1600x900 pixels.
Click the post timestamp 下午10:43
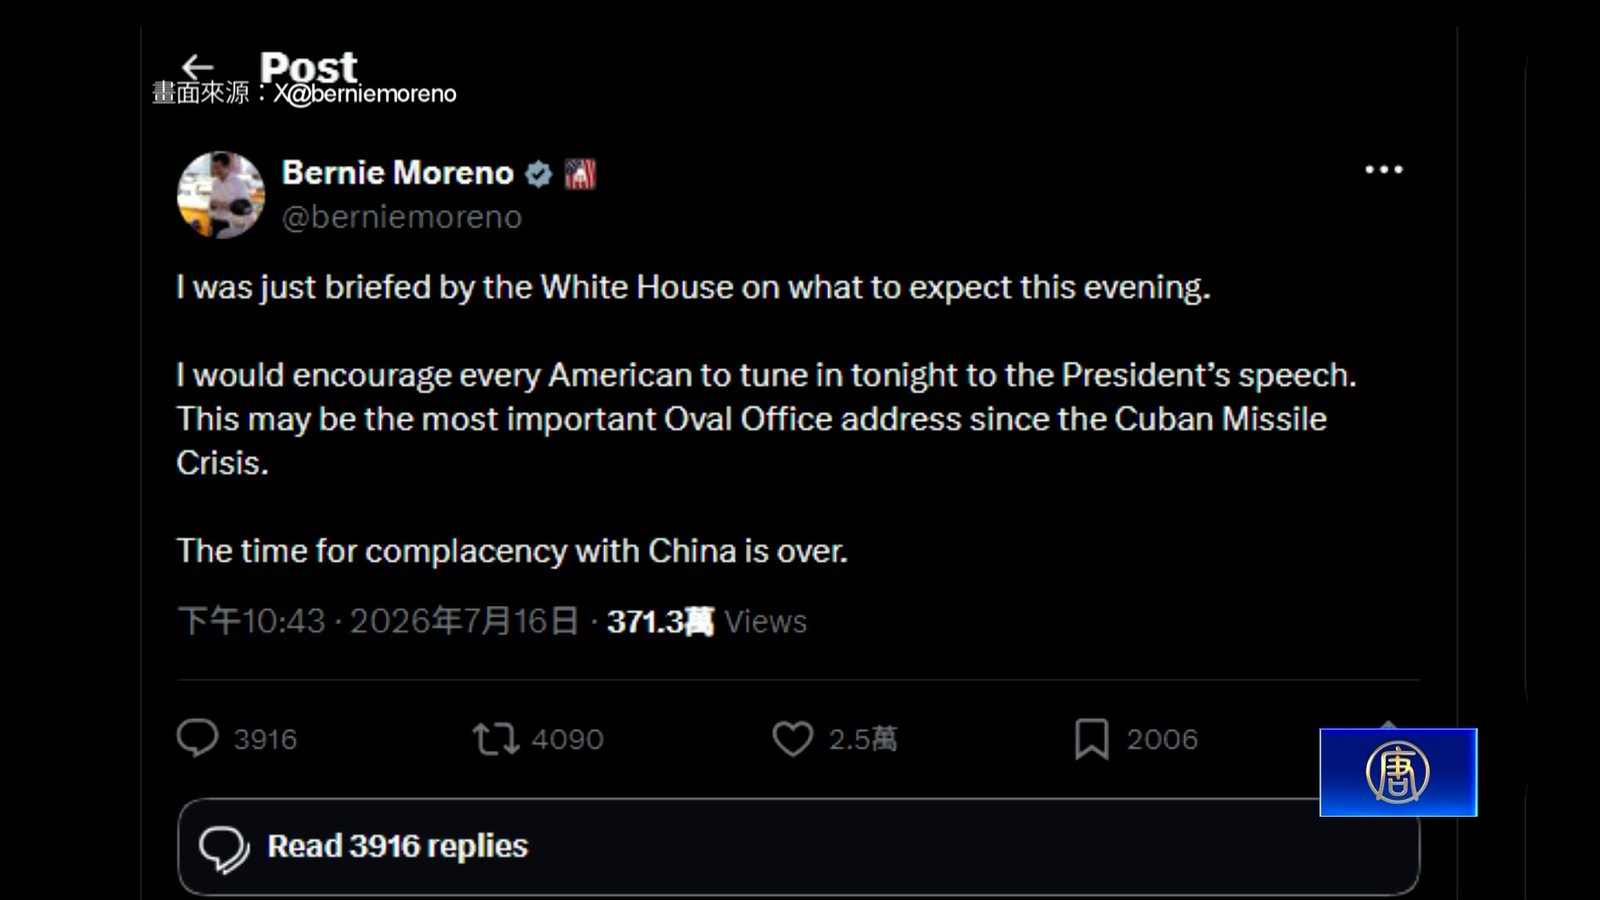point(252,621)
